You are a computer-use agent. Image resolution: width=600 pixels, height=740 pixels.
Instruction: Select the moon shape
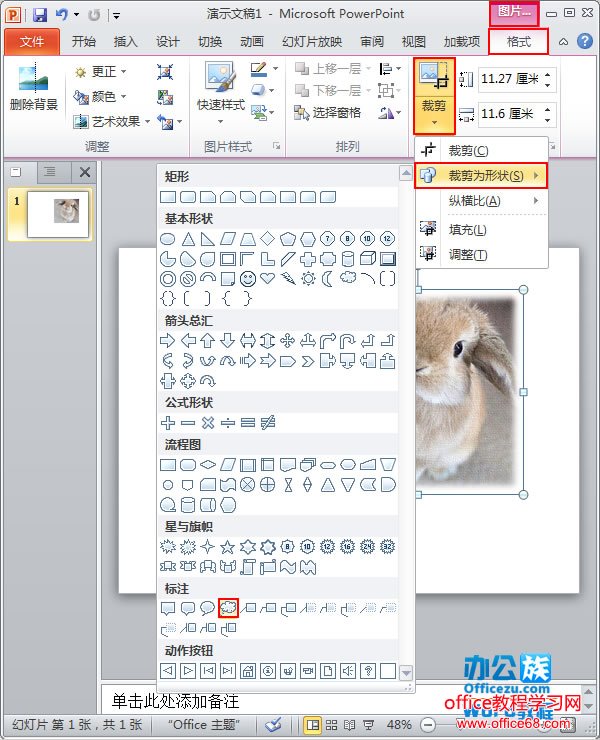point(328,279)
